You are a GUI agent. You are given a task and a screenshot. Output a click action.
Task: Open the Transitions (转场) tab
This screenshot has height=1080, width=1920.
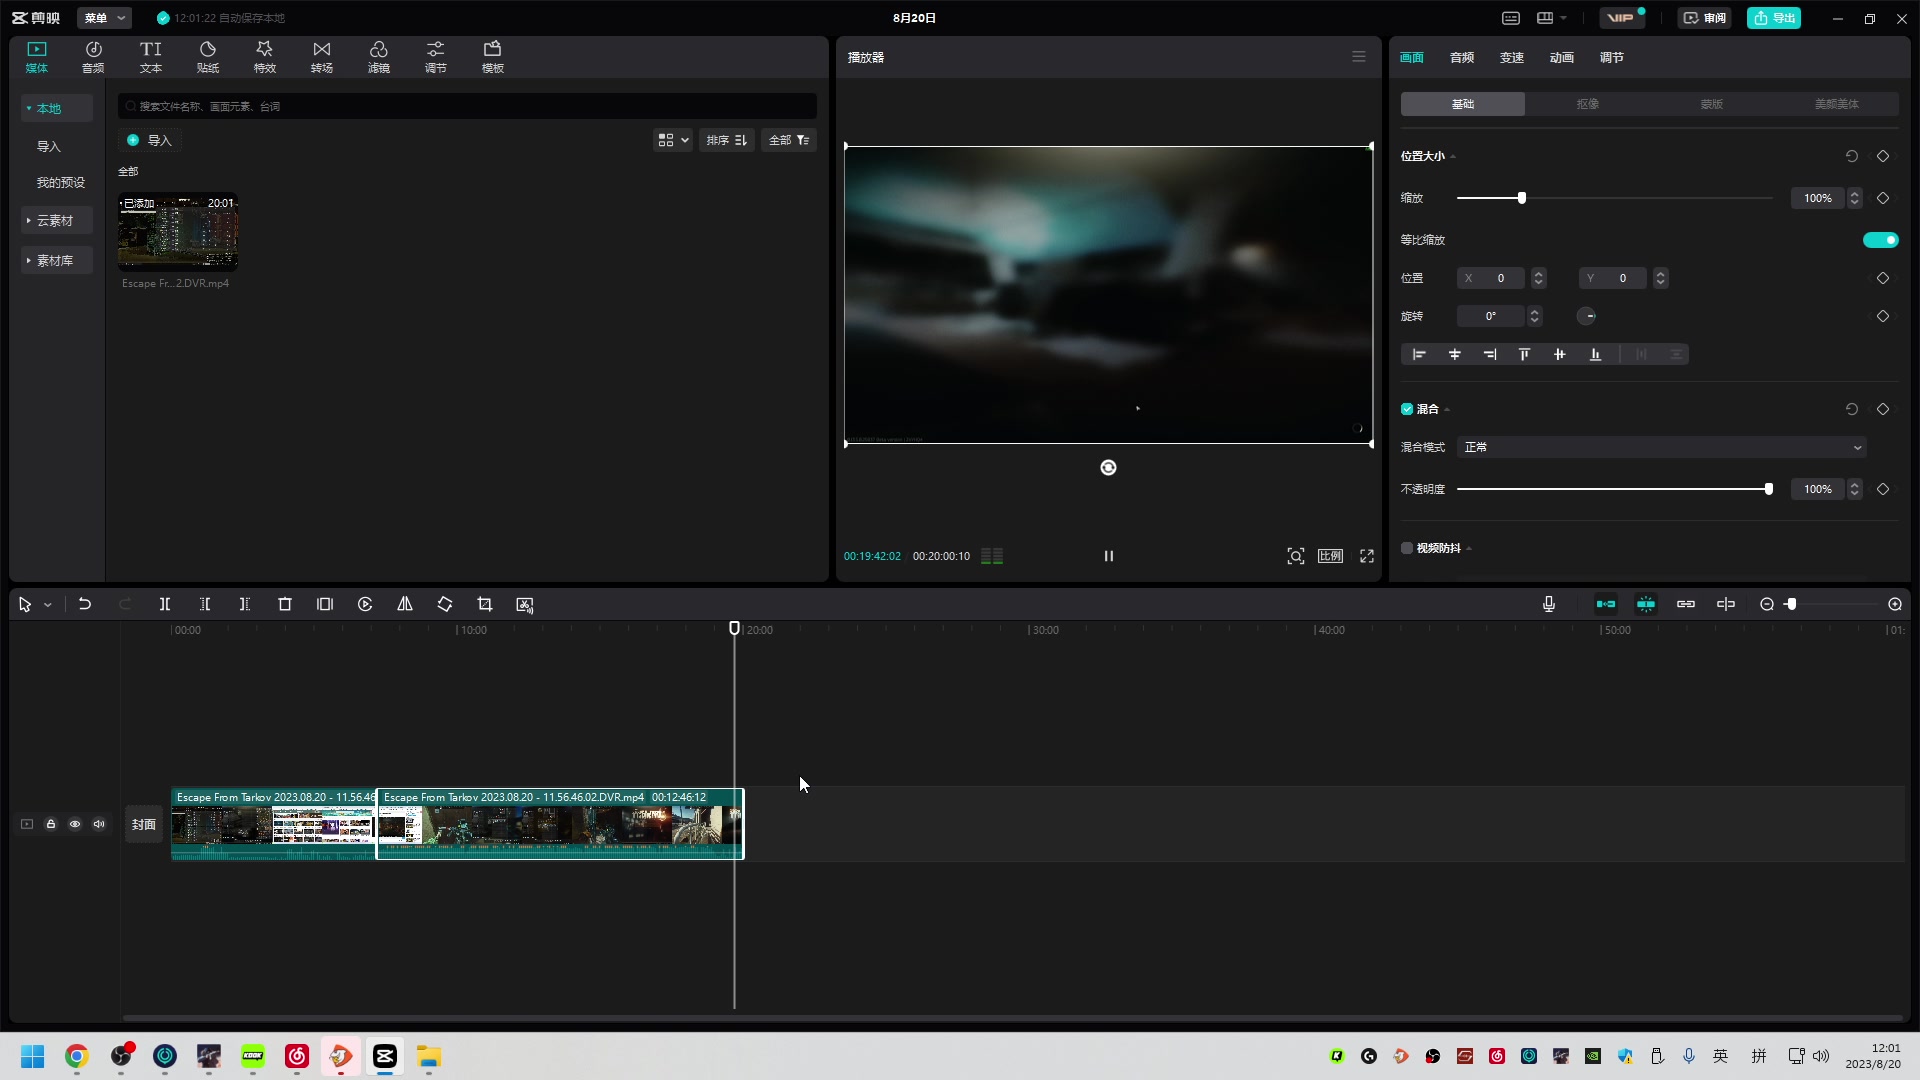[x=322, y=57]
